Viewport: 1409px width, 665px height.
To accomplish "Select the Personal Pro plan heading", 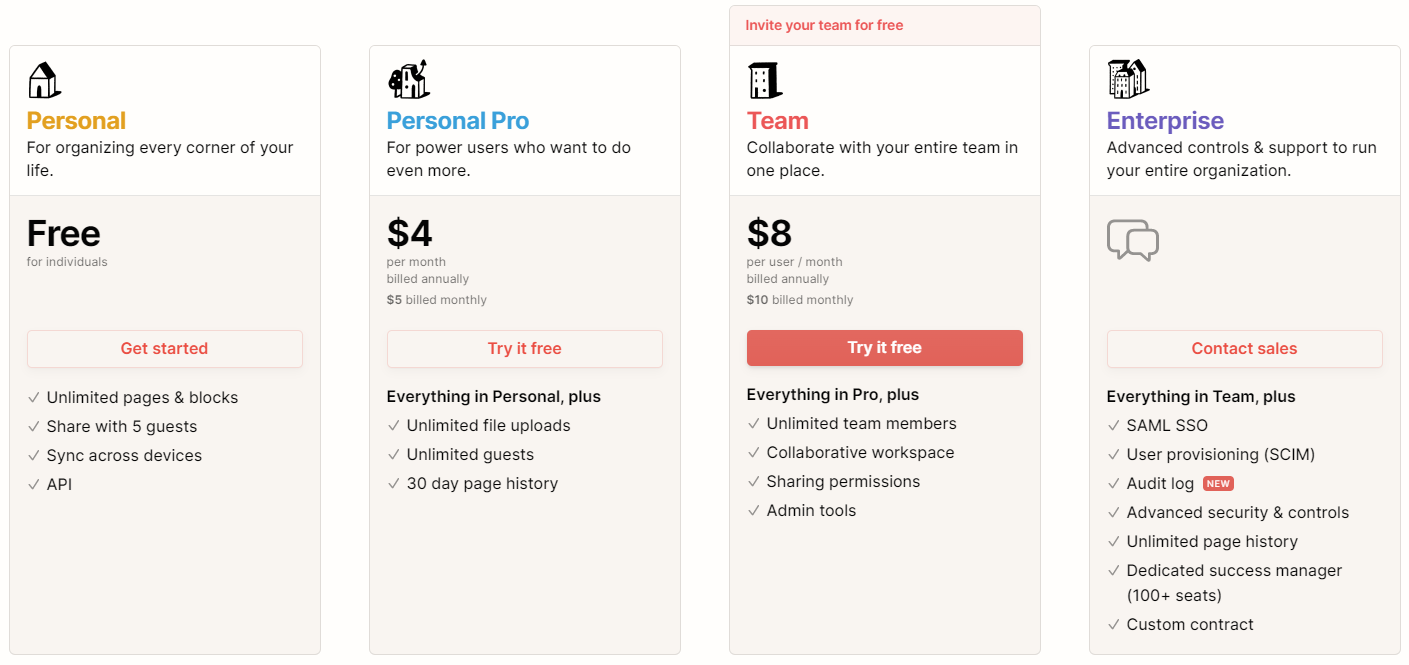I will click(x=457, y=121).
